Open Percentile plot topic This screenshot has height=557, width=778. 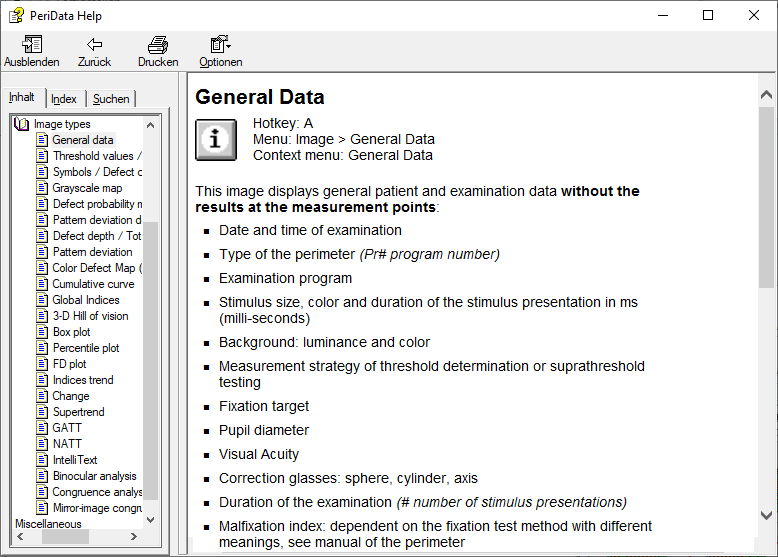(x=86, y=348)
